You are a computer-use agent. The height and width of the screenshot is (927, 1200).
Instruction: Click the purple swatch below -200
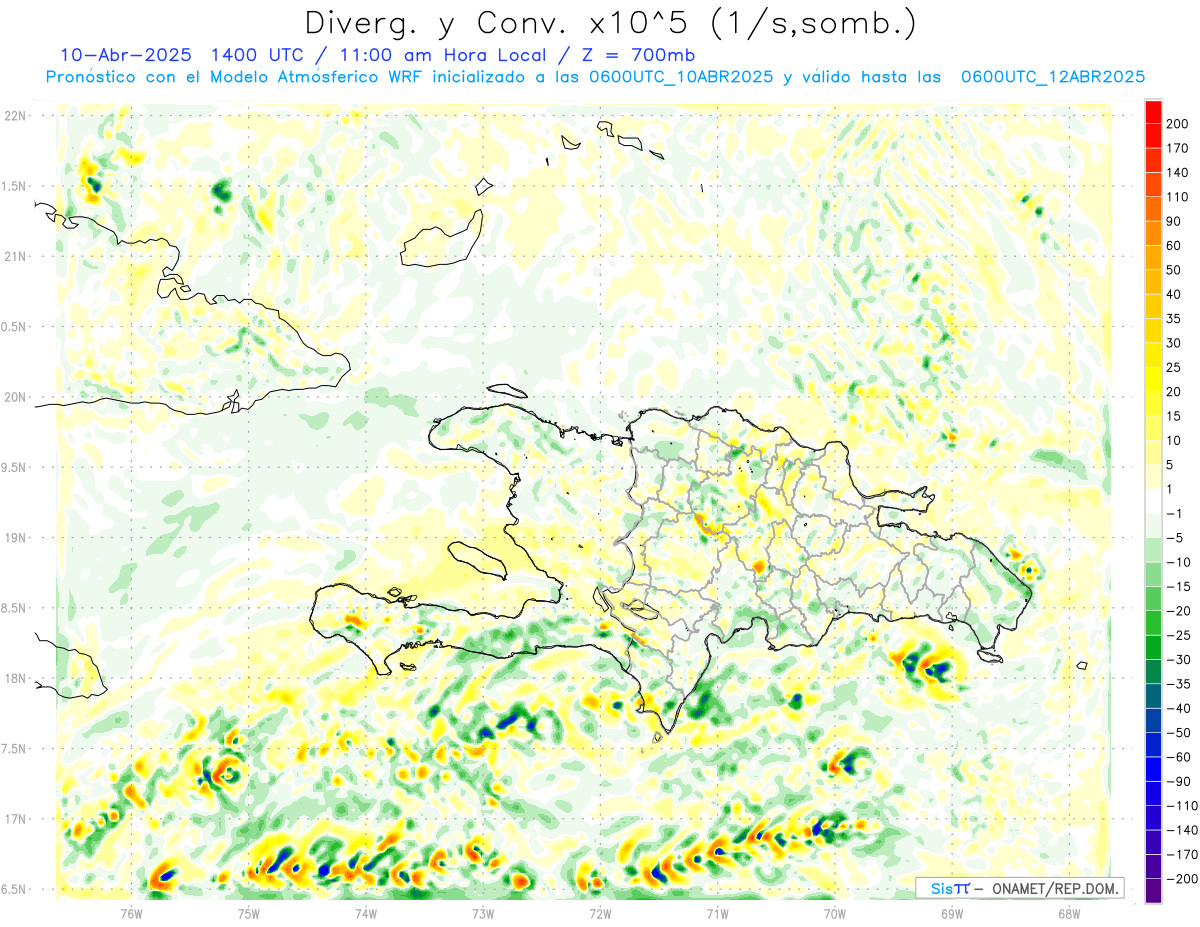point(1153,890)
